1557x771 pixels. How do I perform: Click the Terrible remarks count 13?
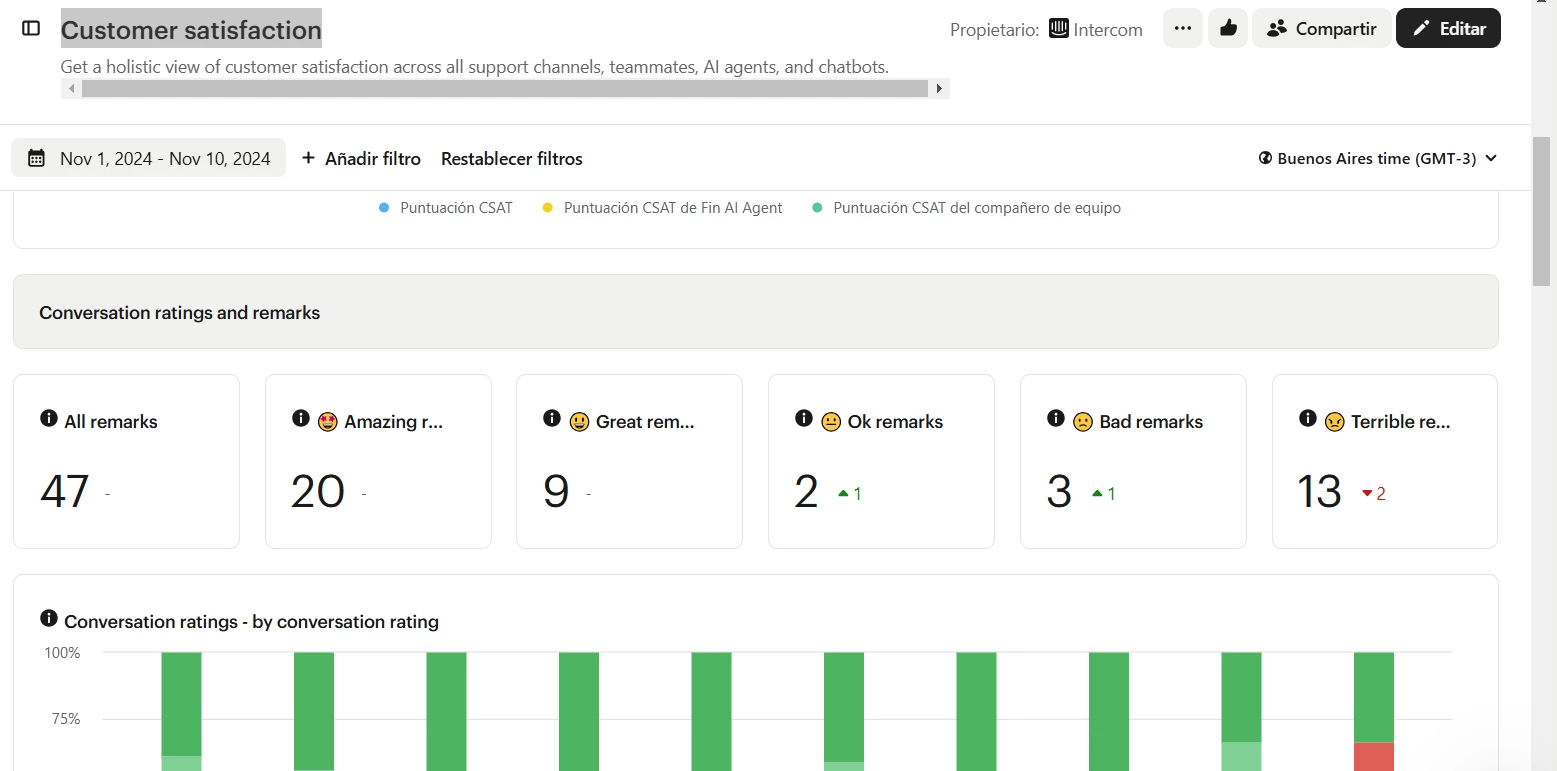point(1319,492)
